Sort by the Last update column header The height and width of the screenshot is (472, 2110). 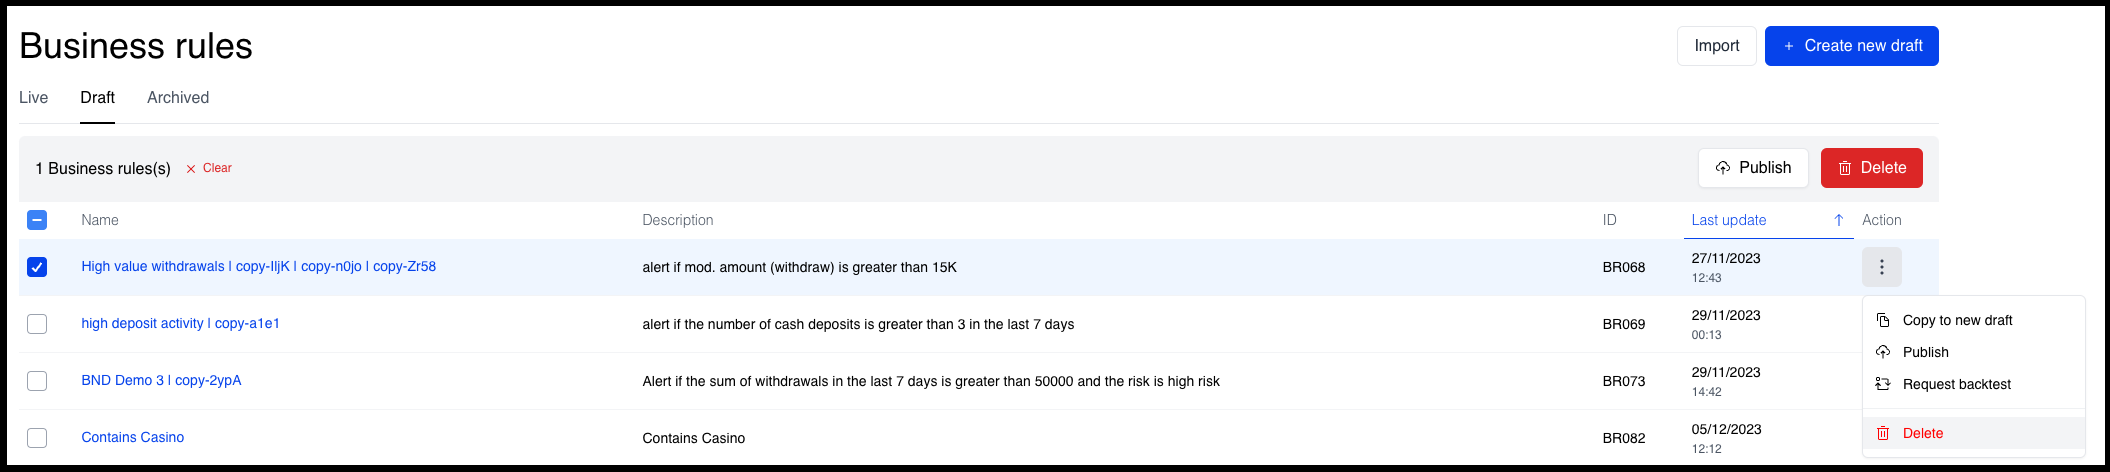(x=1728, y=220)
